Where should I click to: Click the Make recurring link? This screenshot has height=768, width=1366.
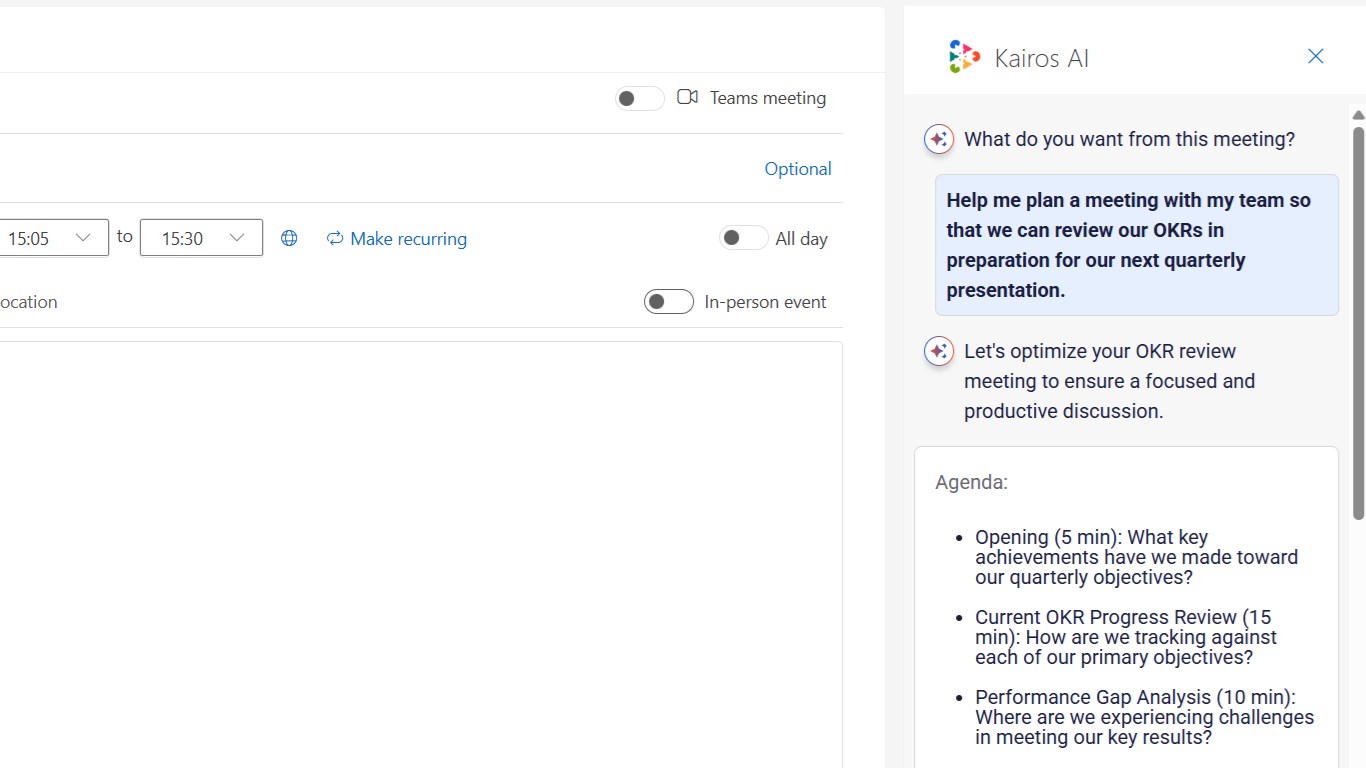(408, 239)
